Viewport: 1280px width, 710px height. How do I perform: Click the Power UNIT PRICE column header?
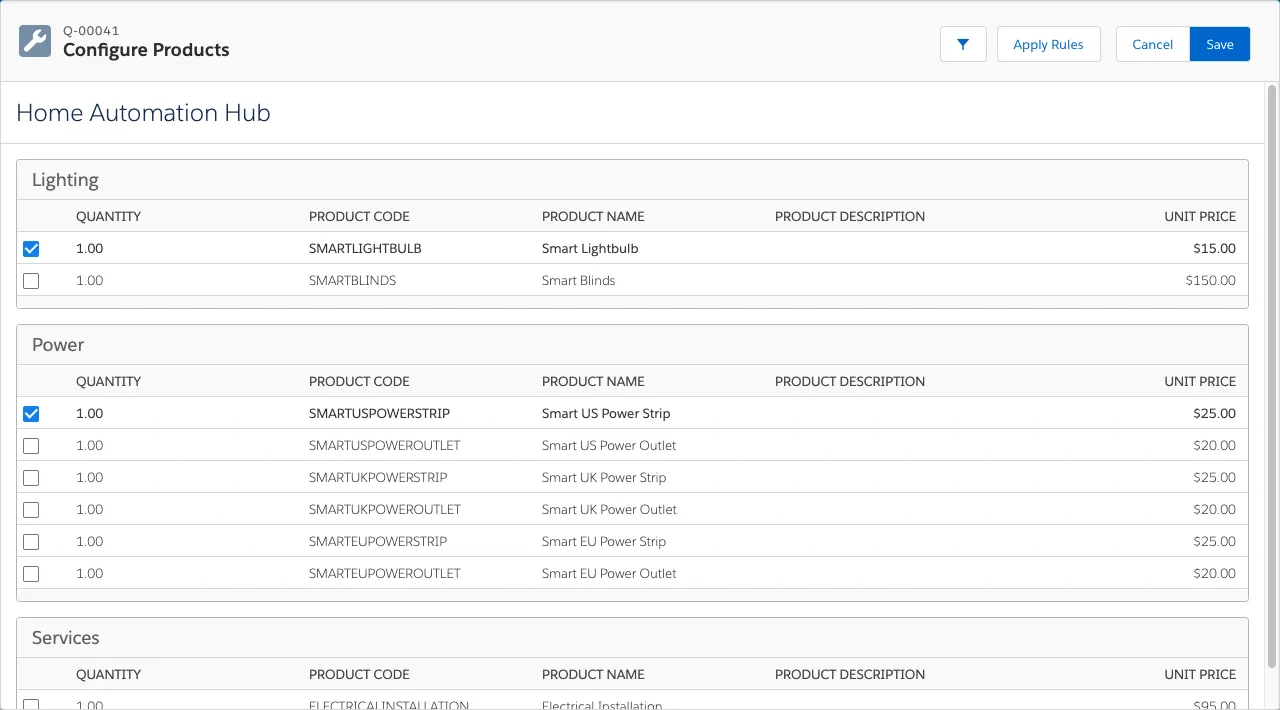click(x=1200, y=381)
